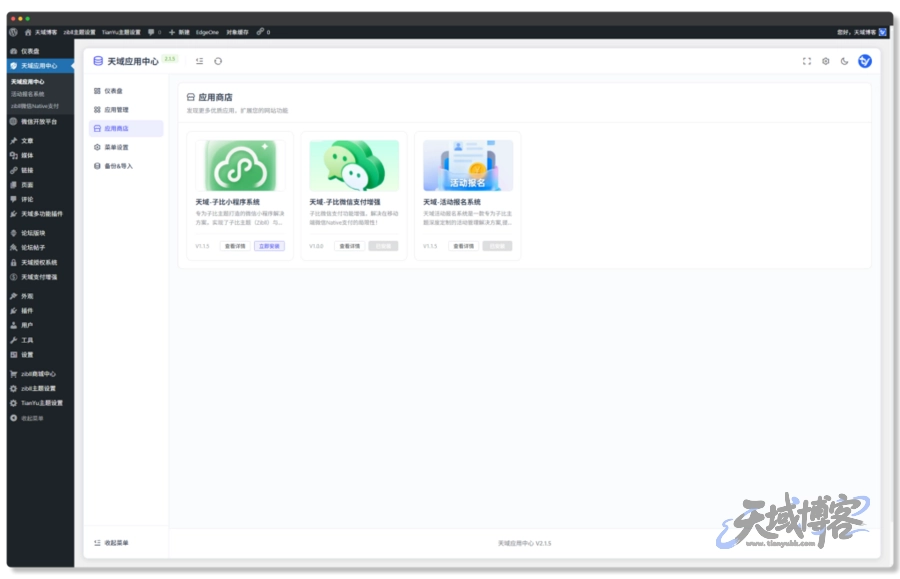The image size is (900, 579).
Task: Open 天域博客 site home link in admin bar
Action: coord(41,32)
